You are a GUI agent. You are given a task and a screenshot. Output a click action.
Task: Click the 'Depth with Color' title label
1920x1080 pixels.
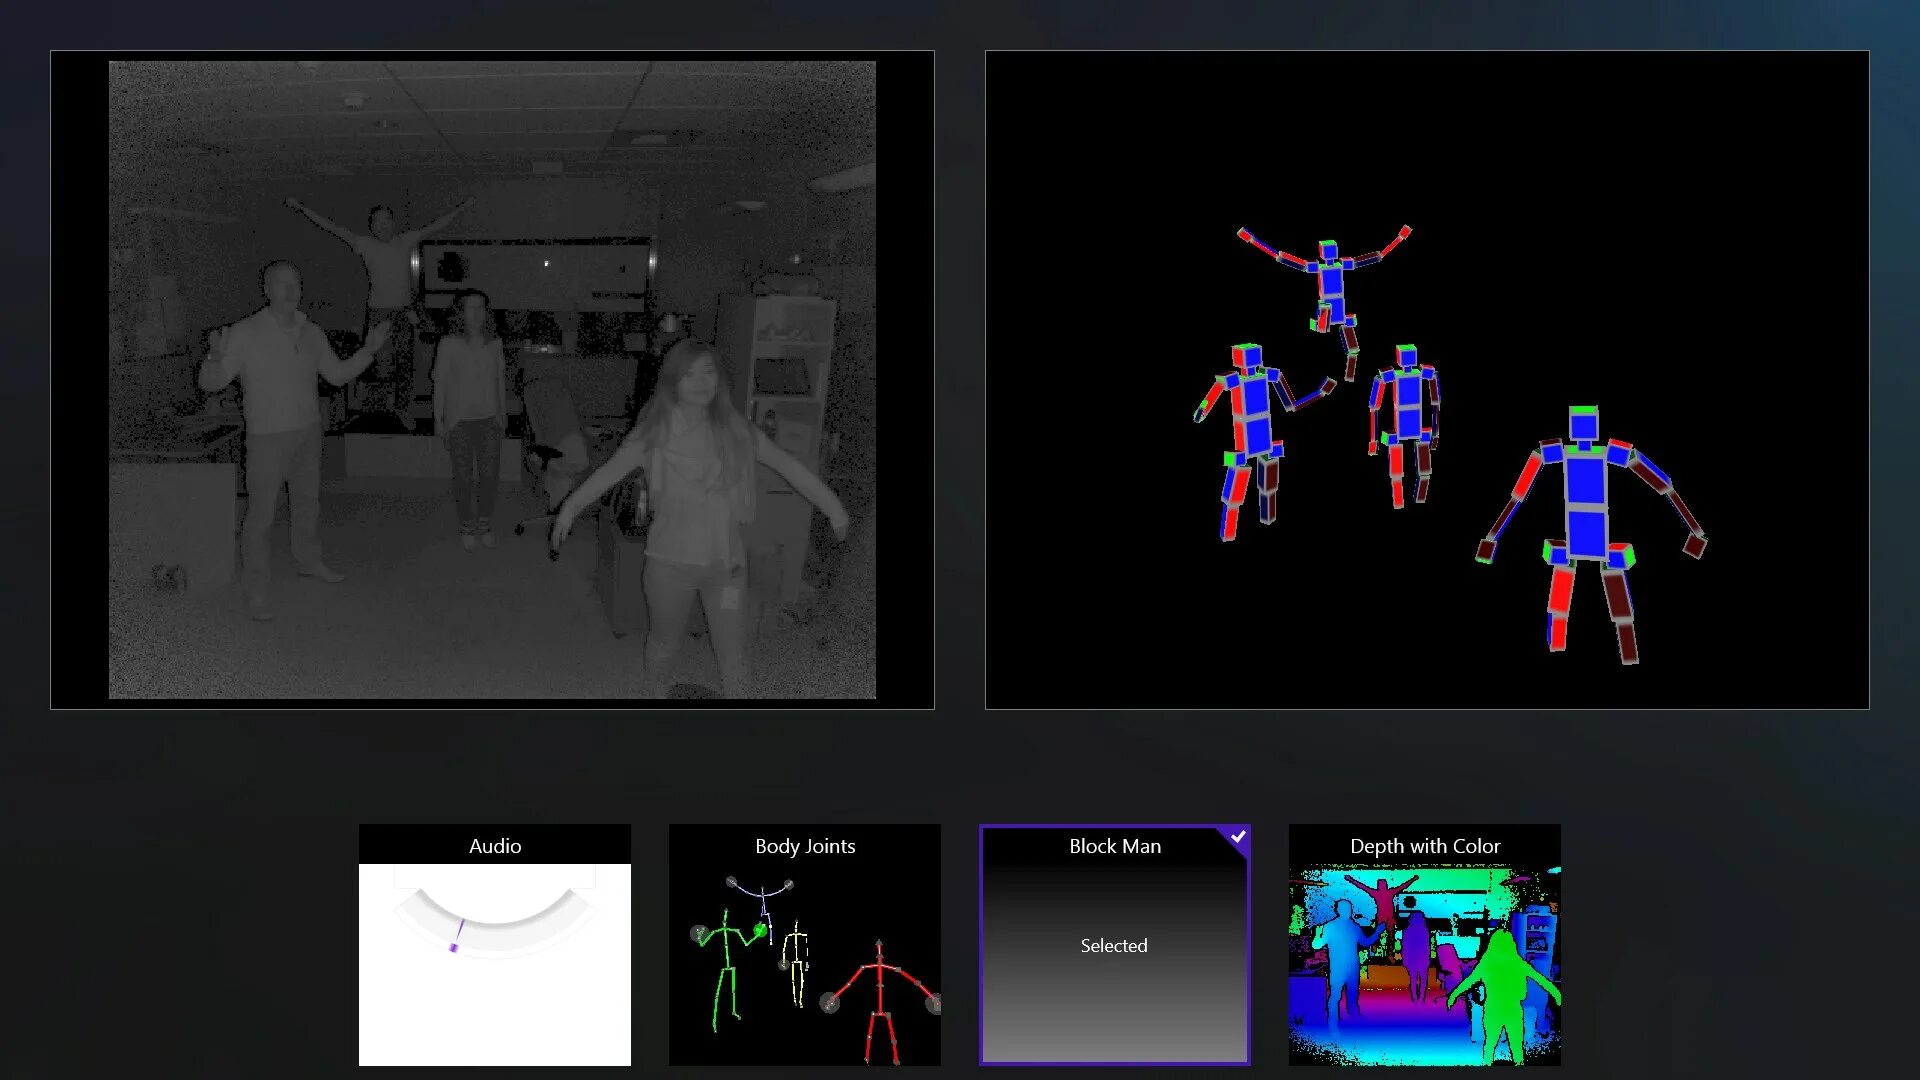click(1424, 846)
